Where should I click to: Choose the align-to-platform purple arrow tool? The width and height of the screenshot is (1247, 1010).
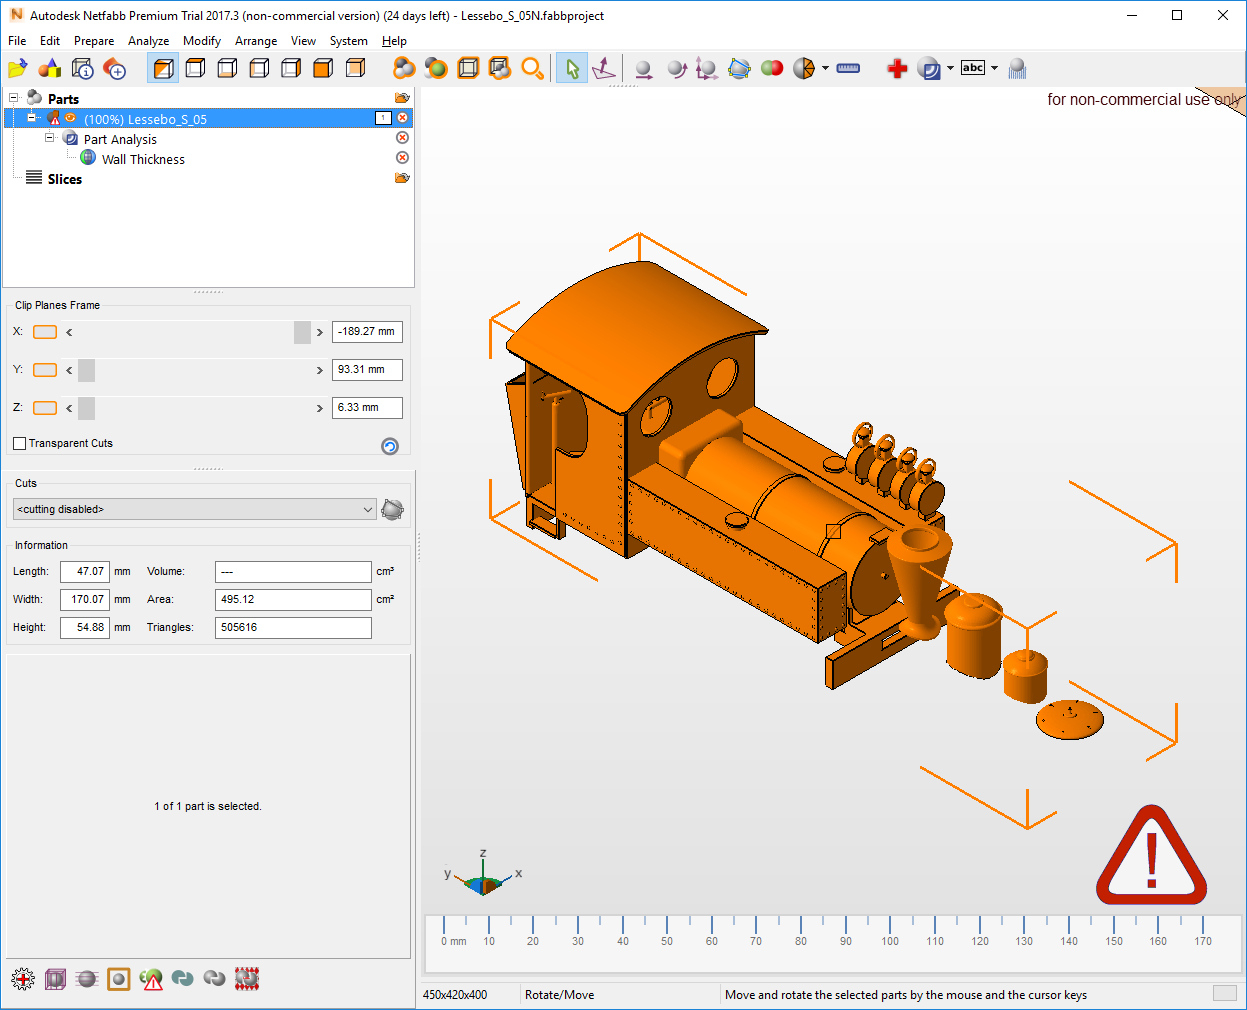[604, 68]
